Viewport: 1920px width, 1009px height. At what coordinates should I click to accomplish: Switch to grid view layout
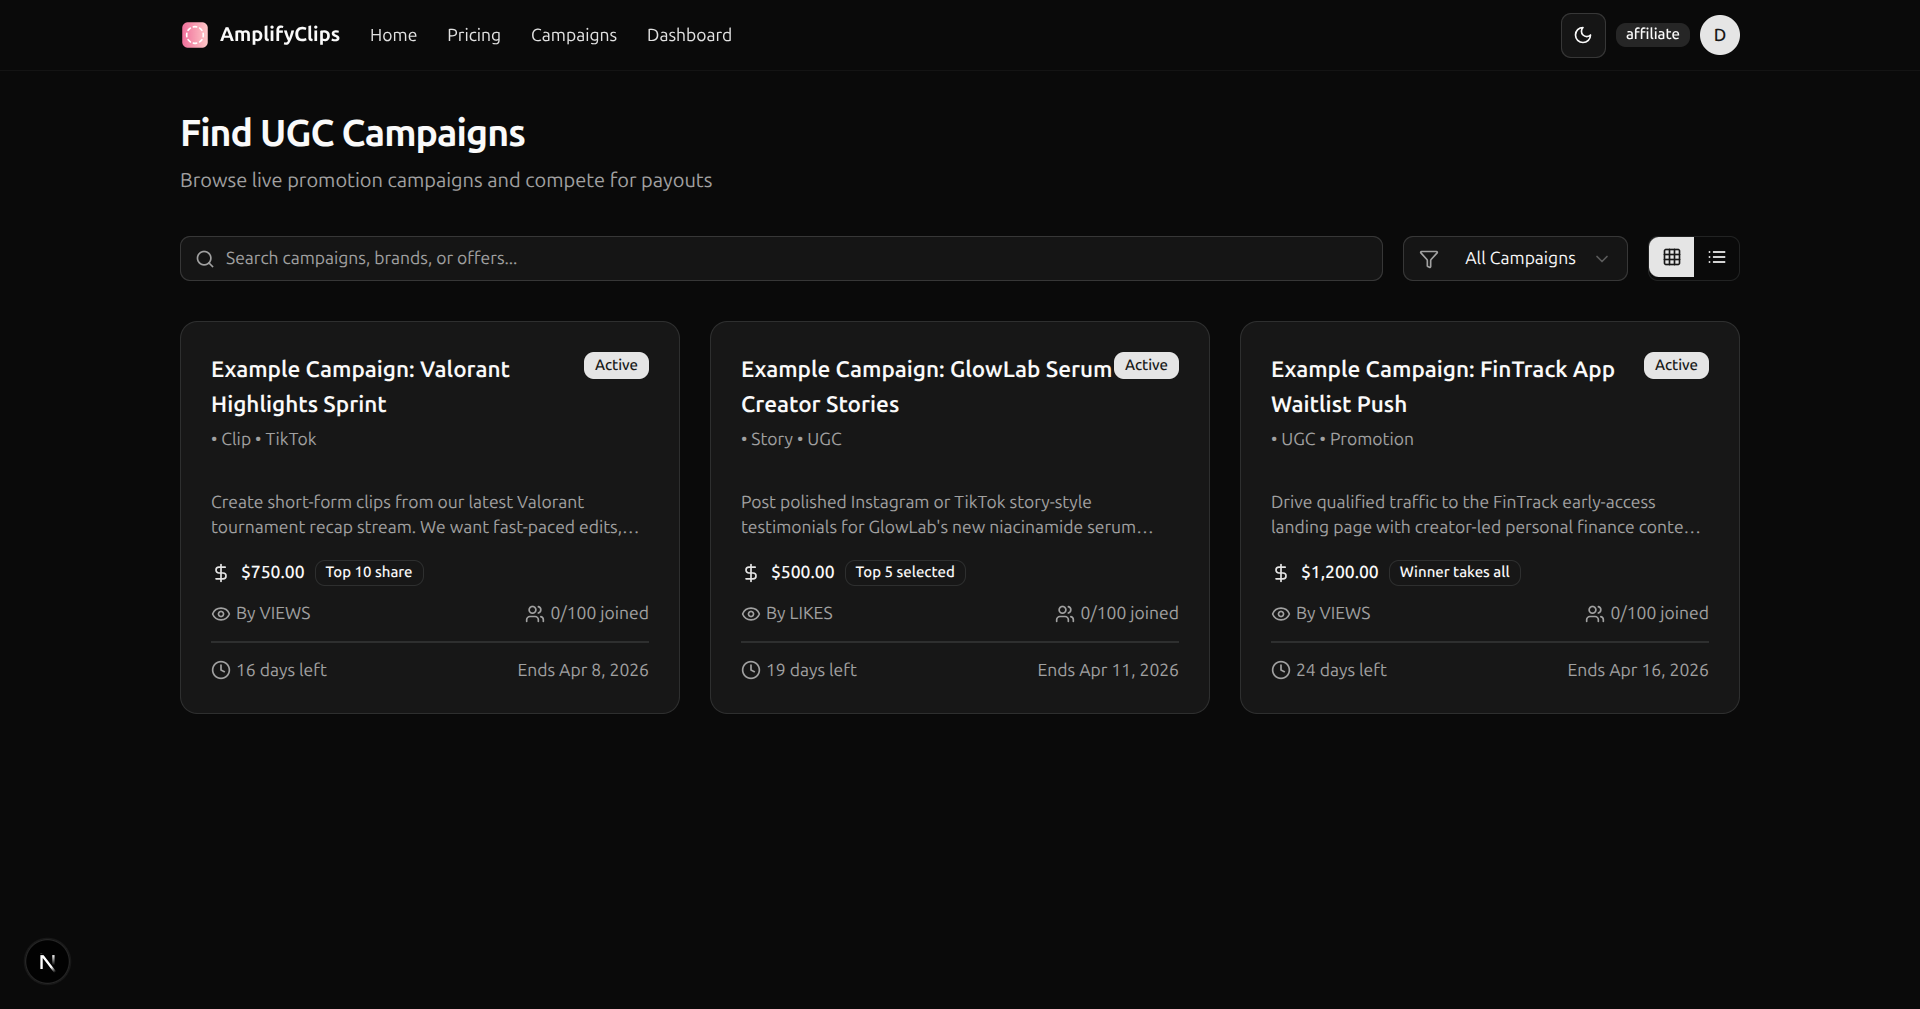[x=1671, y=258]
